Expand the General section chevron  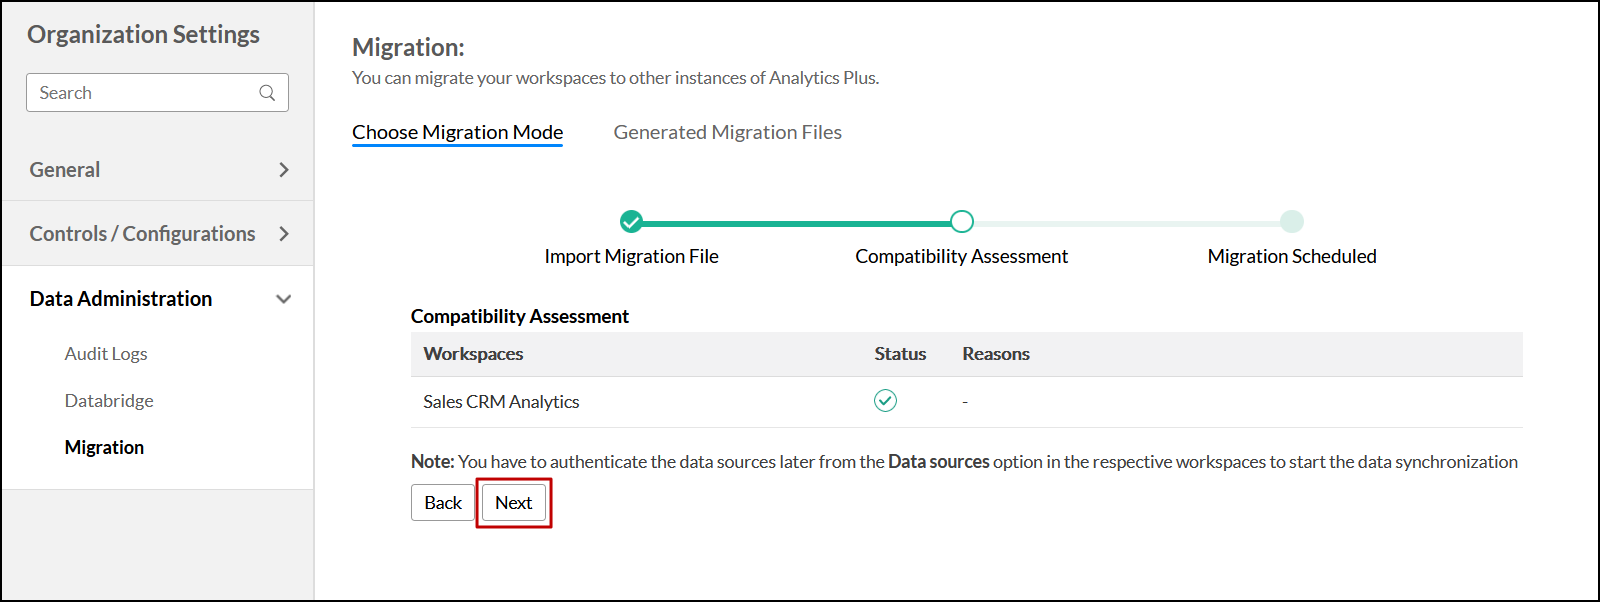pyautogui.click(x=284, y=170)
